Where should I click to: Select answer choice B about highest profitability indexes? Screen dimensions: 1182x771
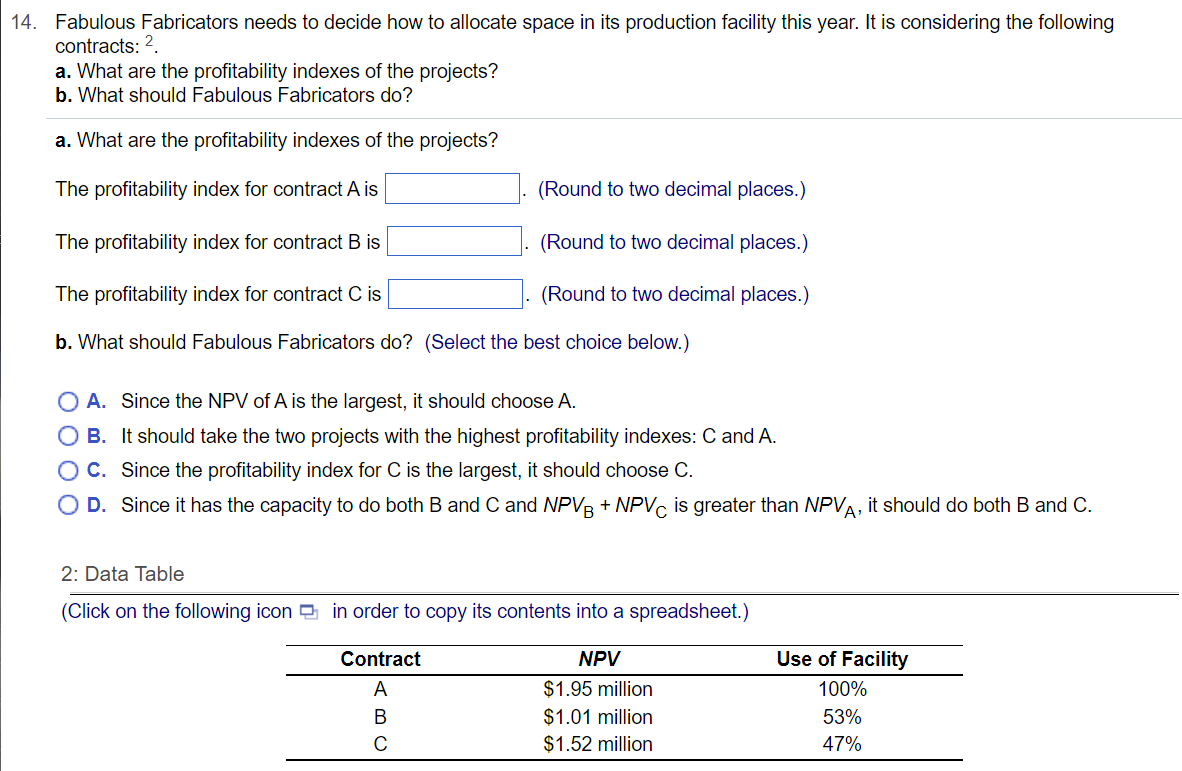(68, 435)
